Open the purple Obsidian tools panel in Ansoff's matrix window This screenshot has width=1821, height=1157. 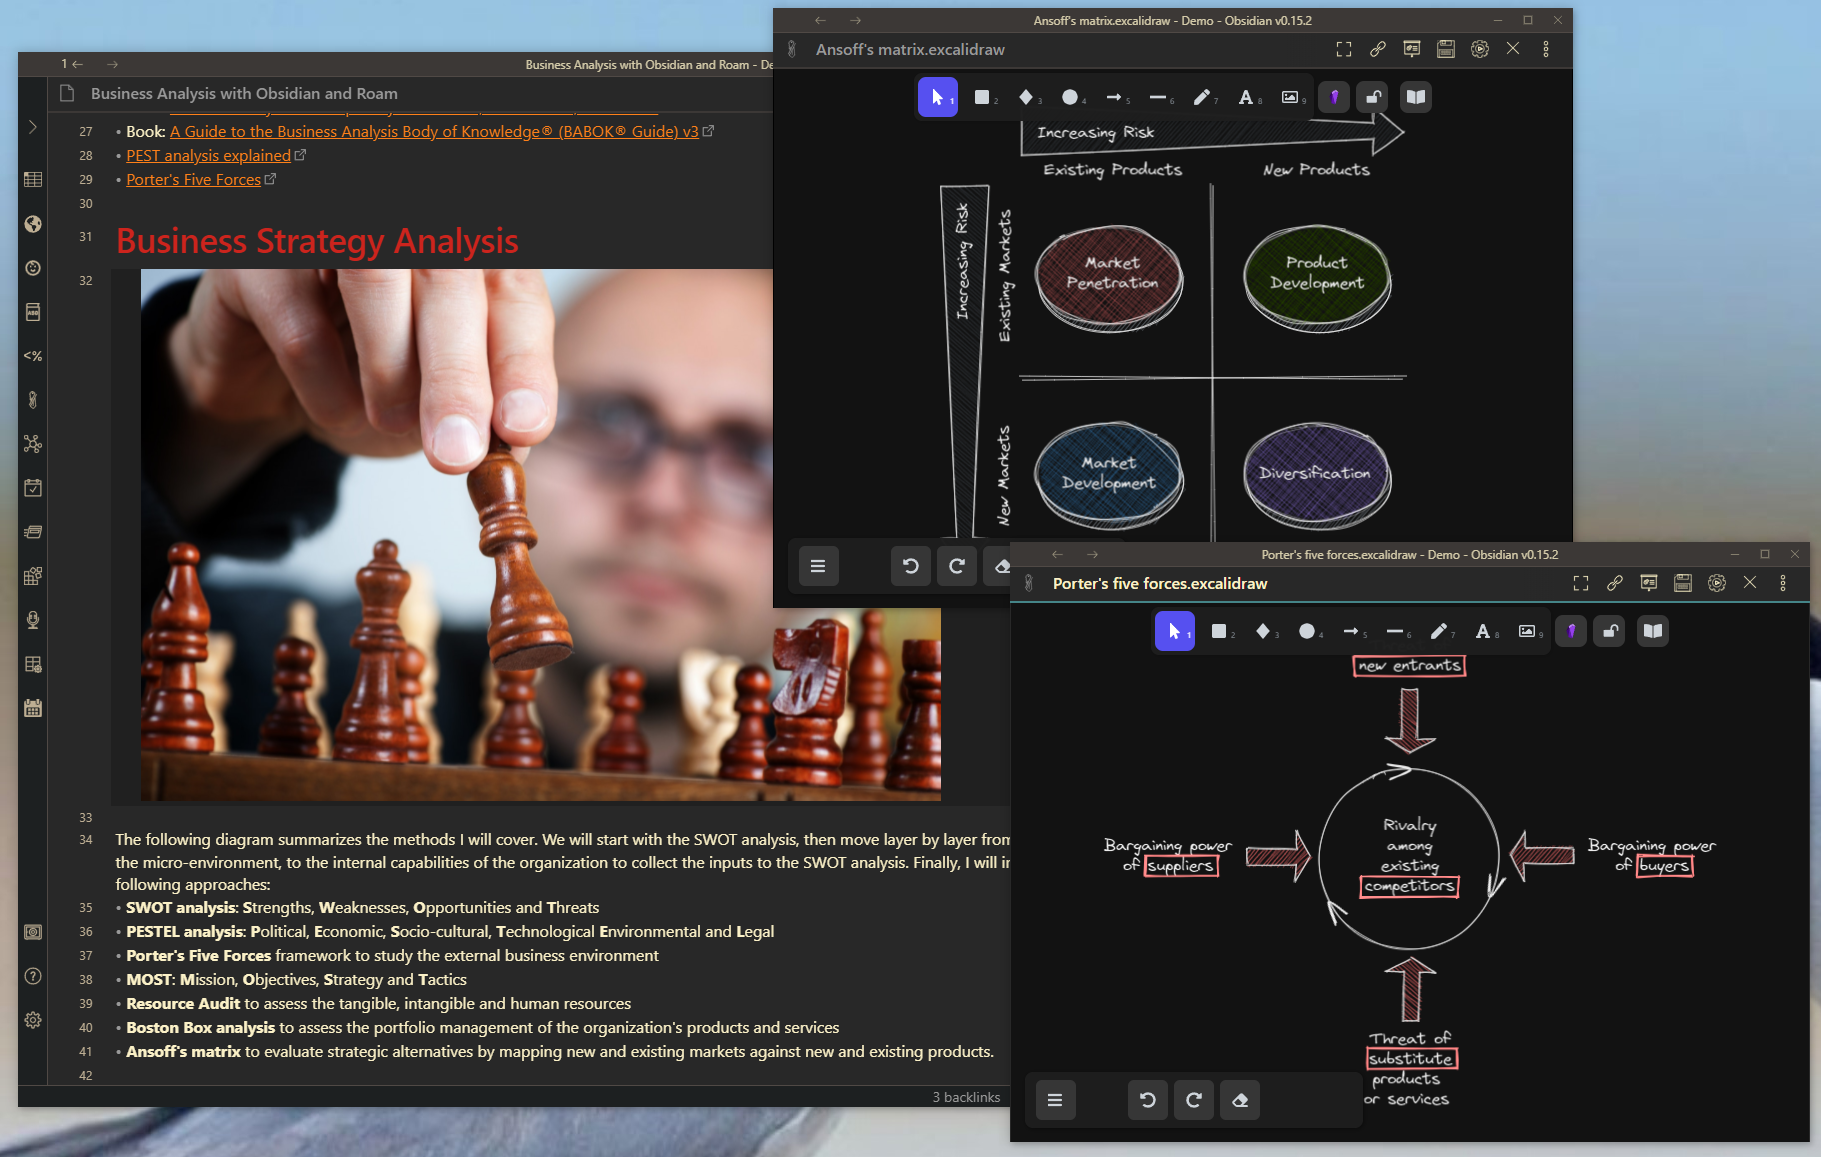1334,97
